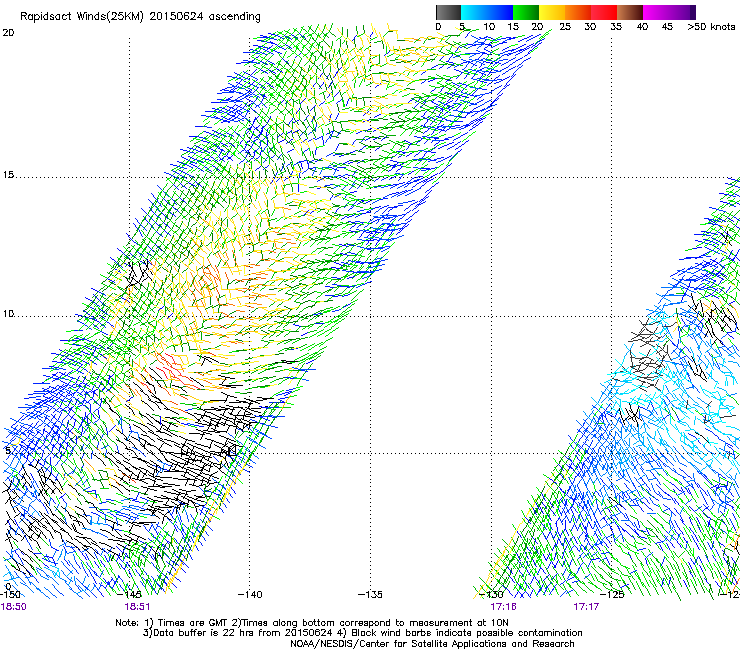Click the 'Rapidsact Winds(25KM) 20150624 ascending' title
Viewport: 740px width, 650px height.
click(x=140, y=17)
